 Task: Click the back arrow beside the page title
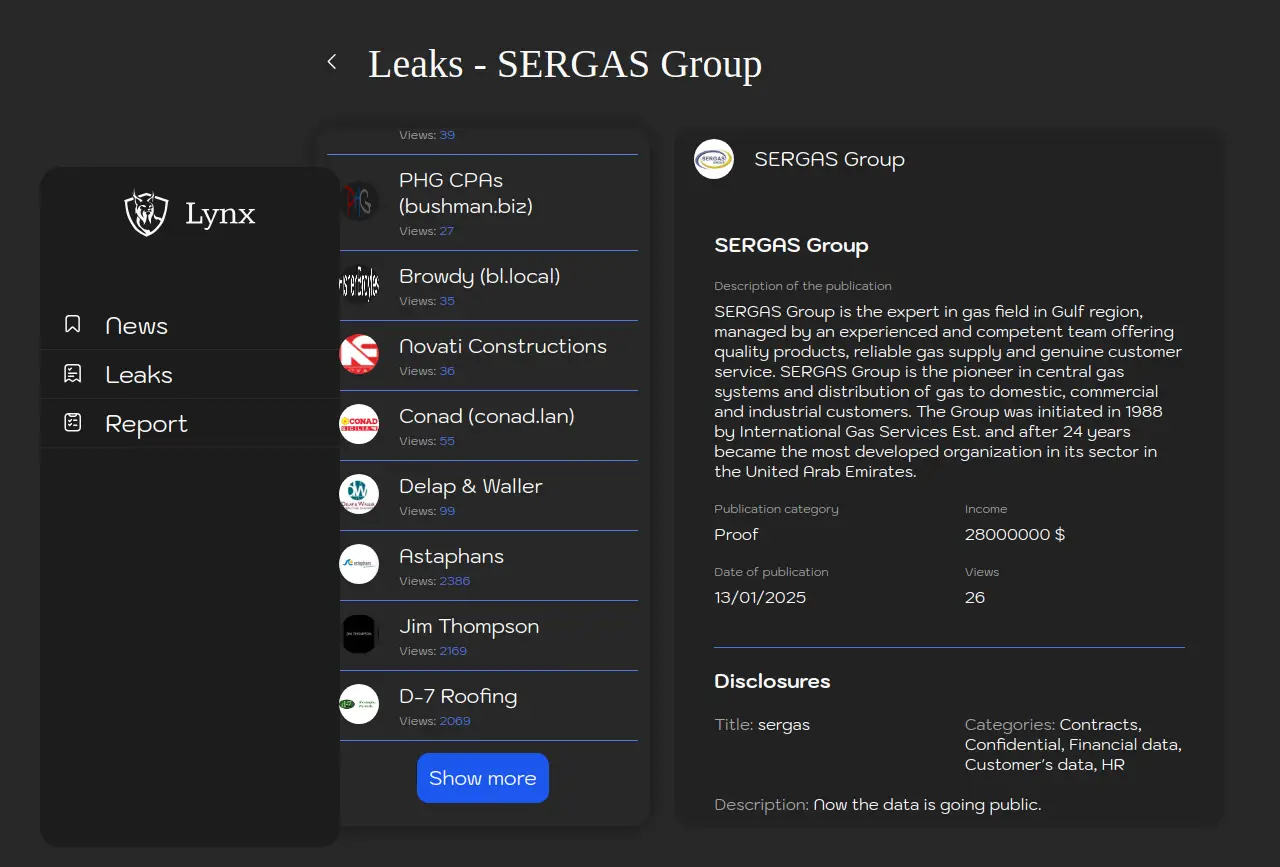(332, 62)
